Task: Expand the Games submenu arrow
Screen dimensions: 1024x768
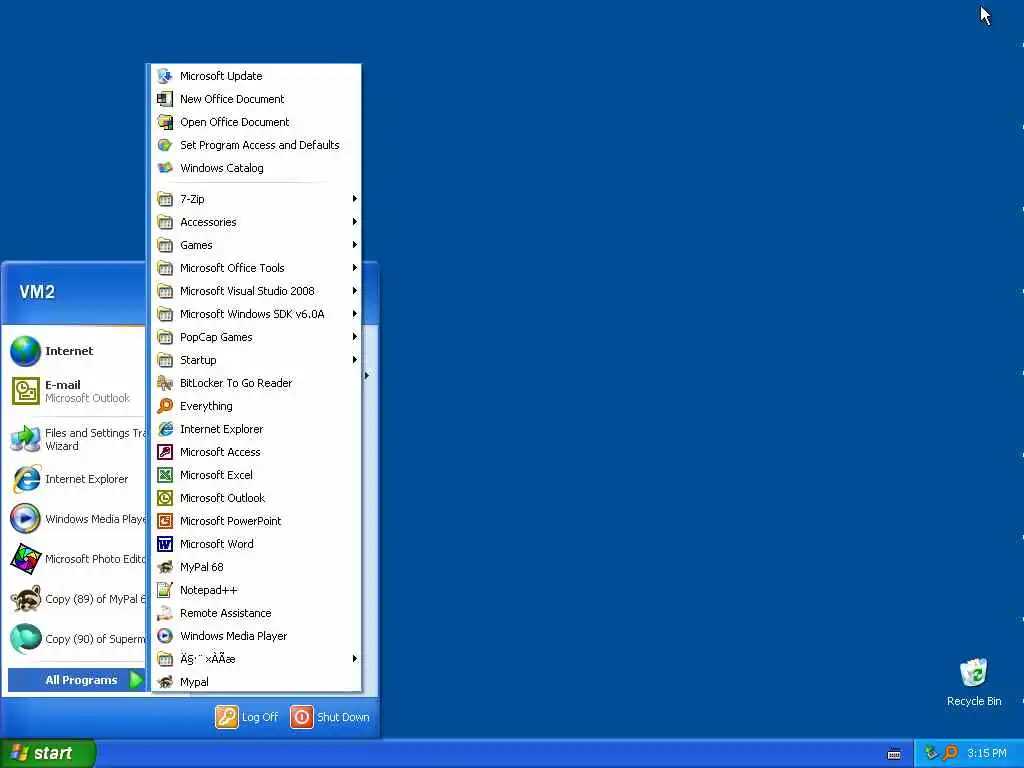Action: pos(355,245)
